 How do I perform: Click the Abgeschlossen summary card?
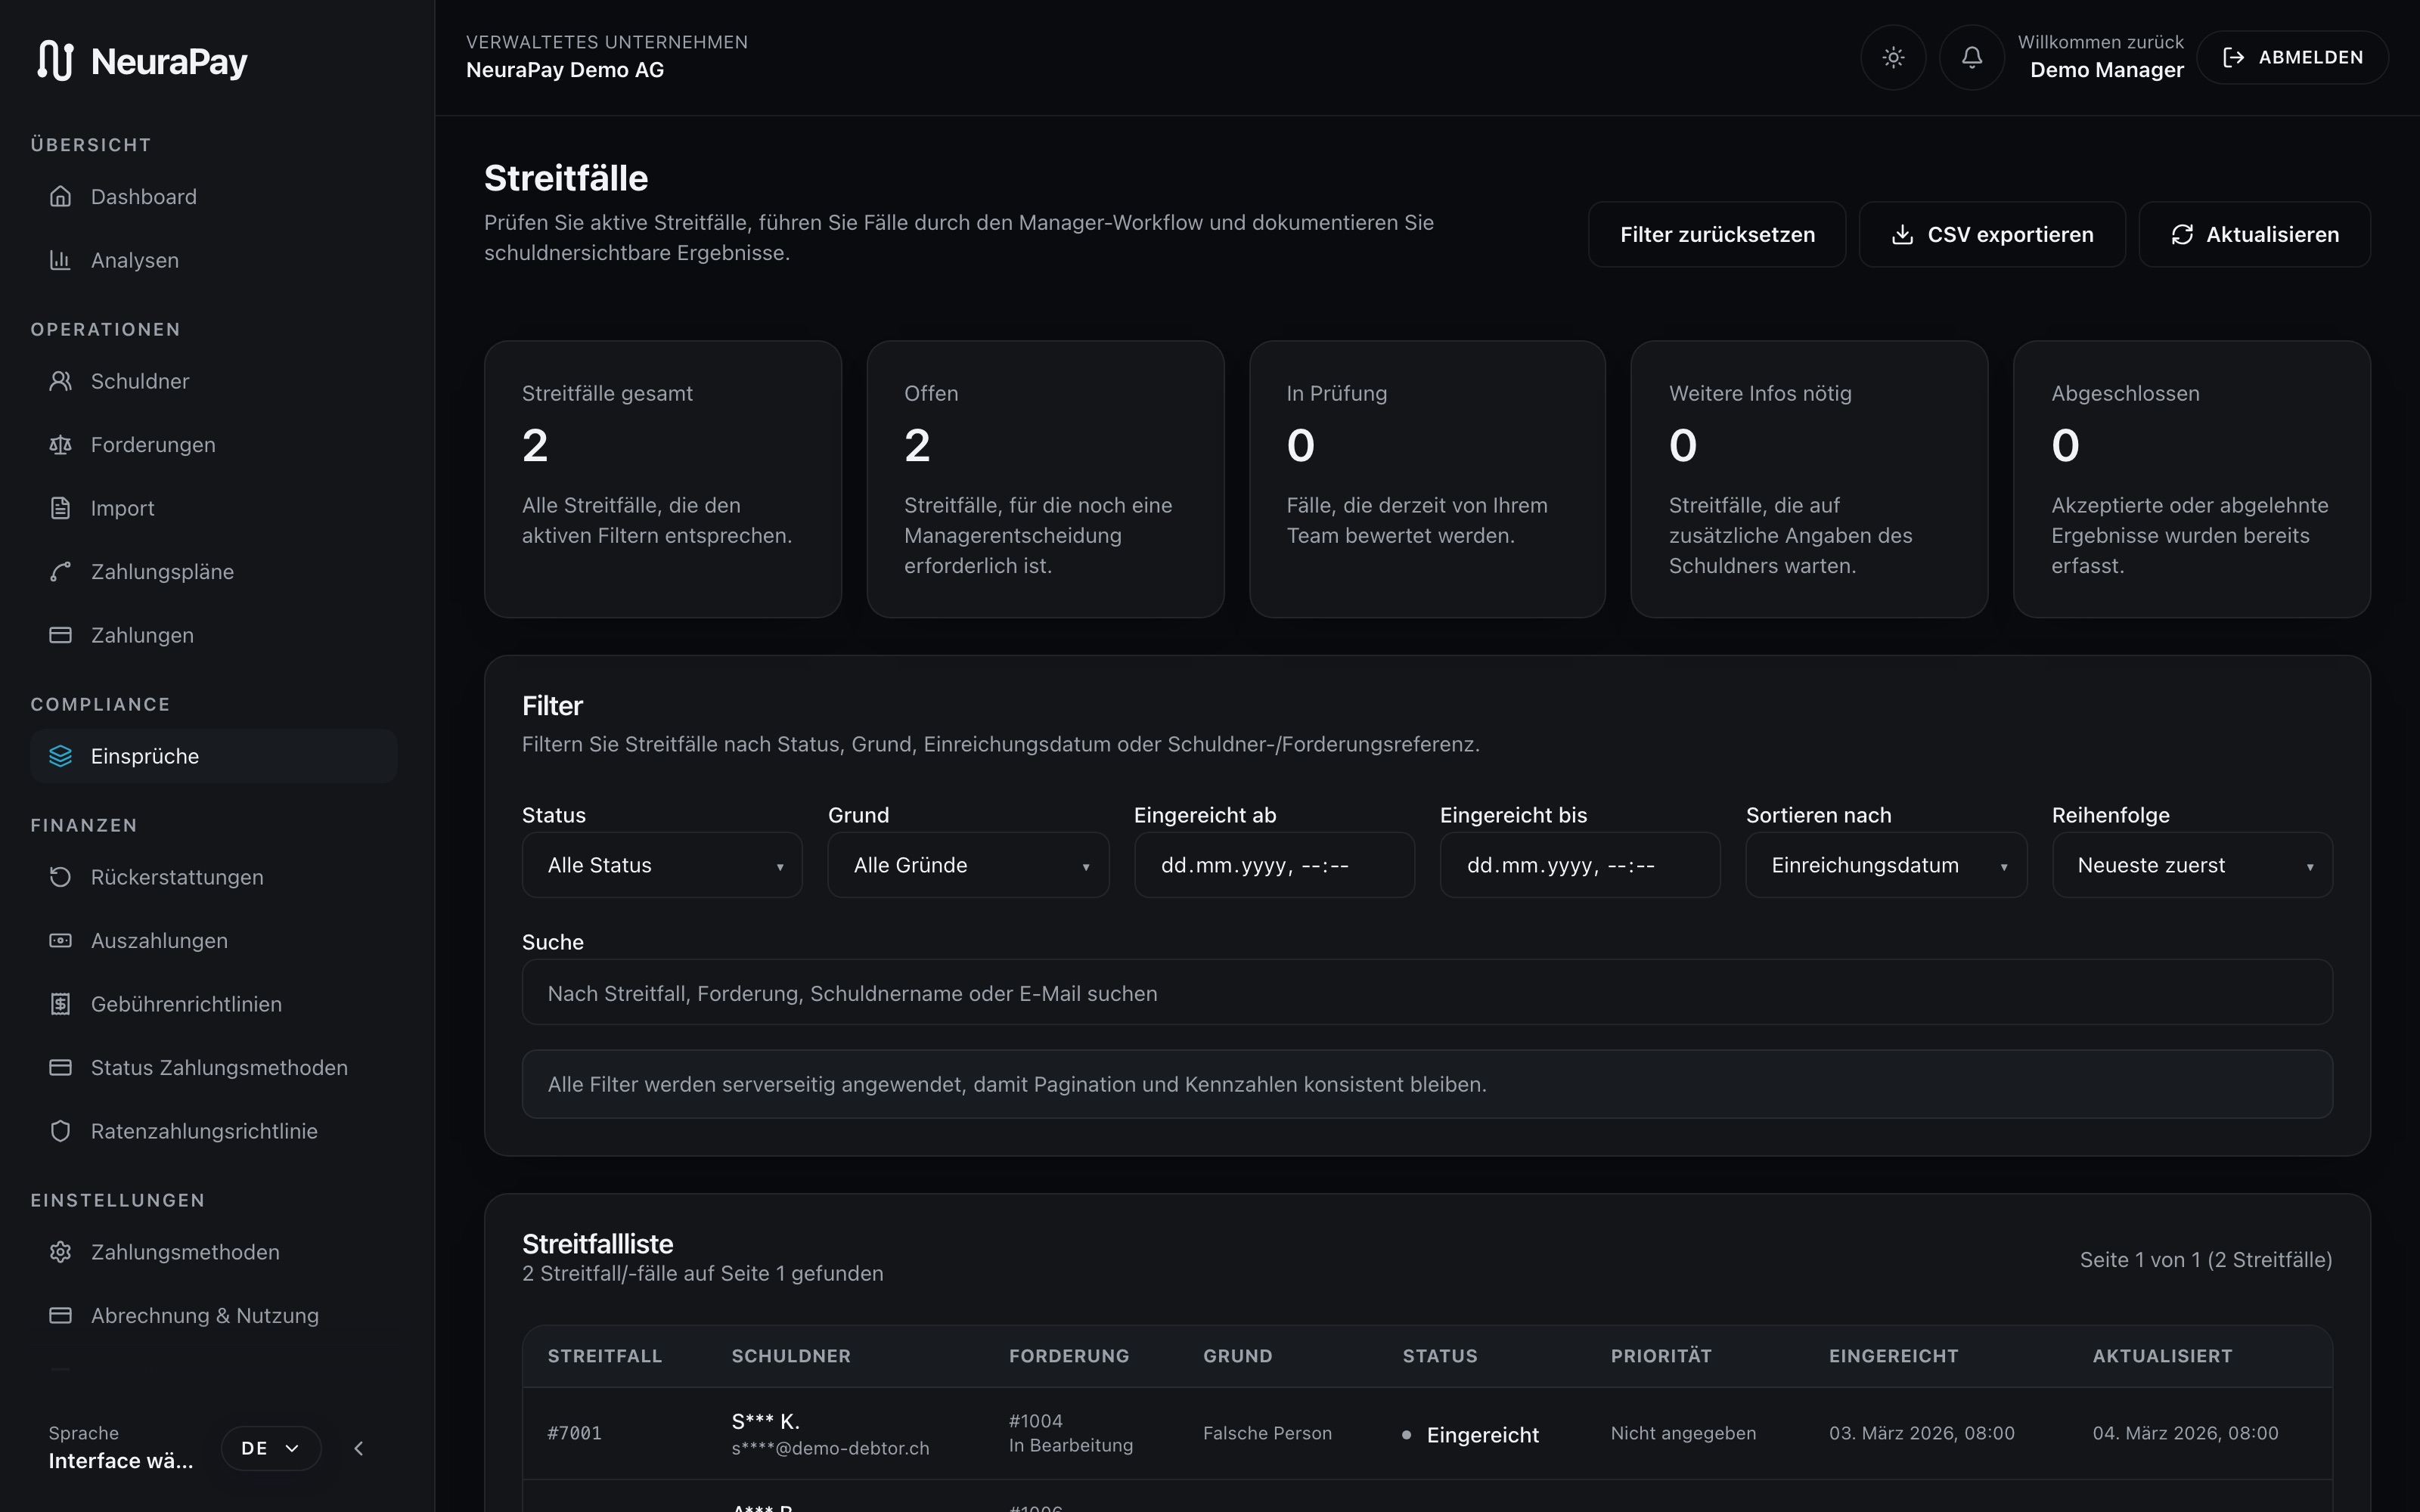[x=2192, y=479]
